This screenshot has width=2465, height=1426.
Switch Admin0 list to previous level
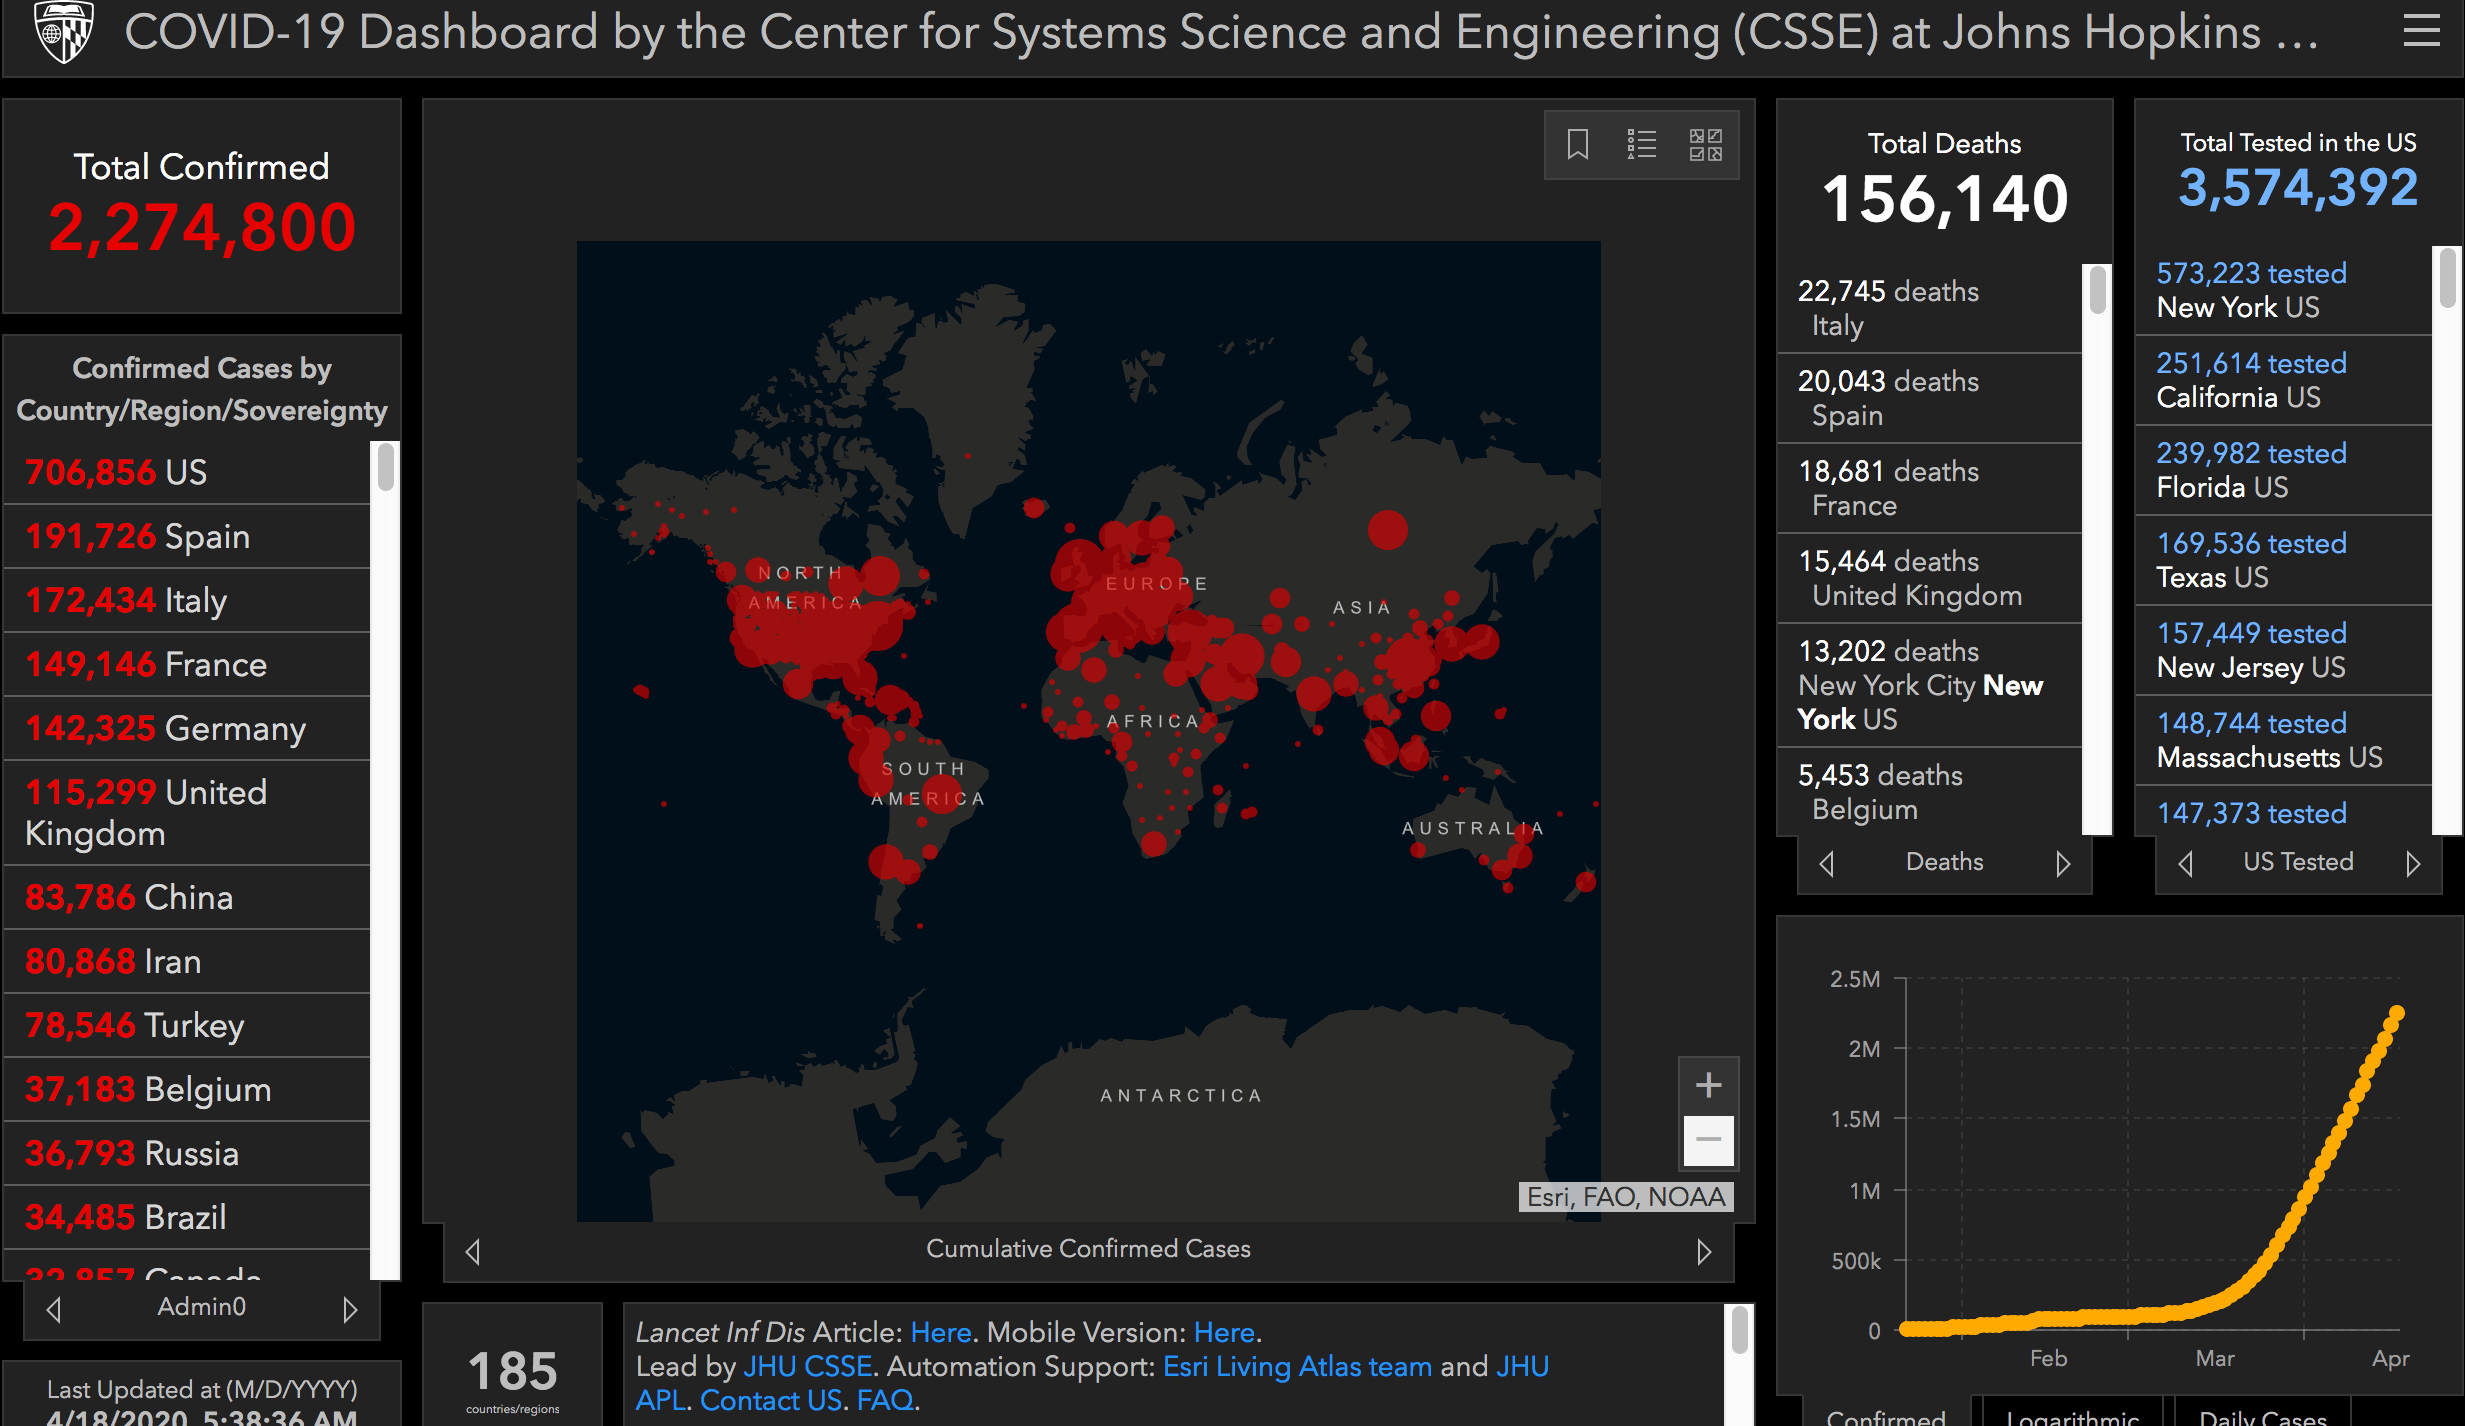(54, 1309)
